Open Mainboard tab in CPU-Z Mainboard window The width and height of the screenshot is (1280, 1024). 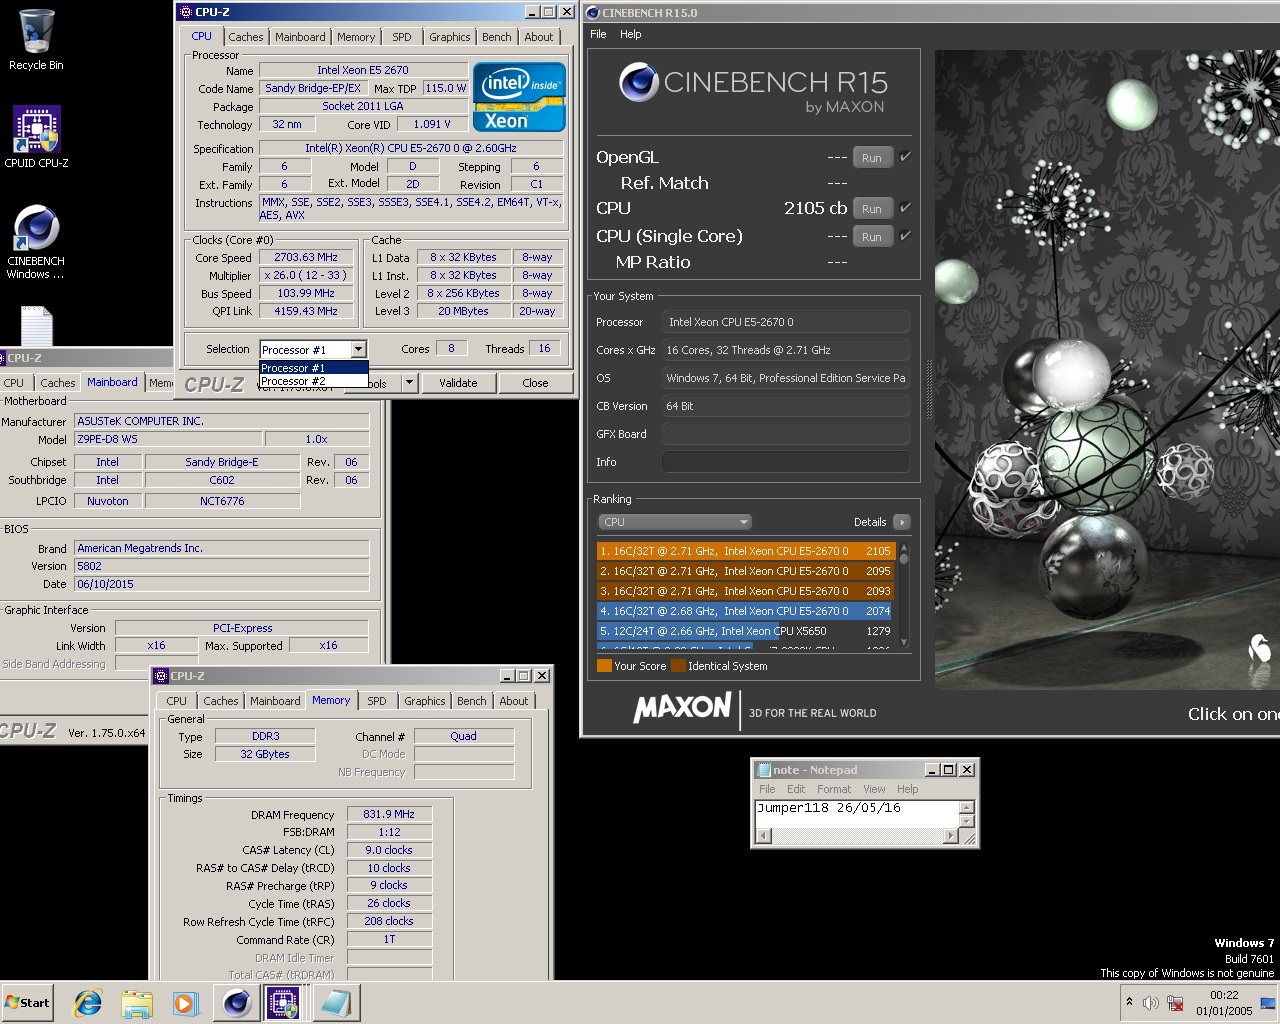pyautogui.click(x=112, y=382)
